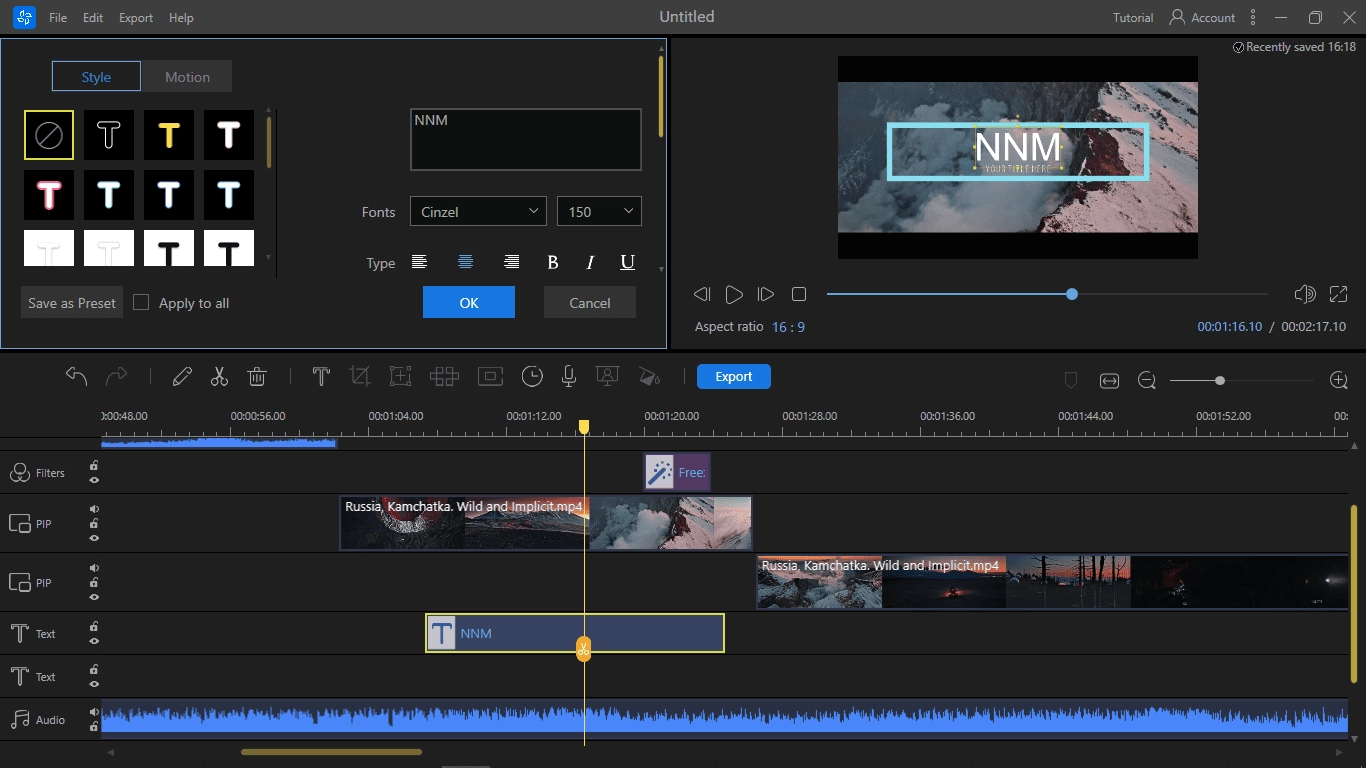Viewport: 1366px width, 768px height.
Task: Click the paint bucket icon in the toolbar
Action: pos(650,376)
